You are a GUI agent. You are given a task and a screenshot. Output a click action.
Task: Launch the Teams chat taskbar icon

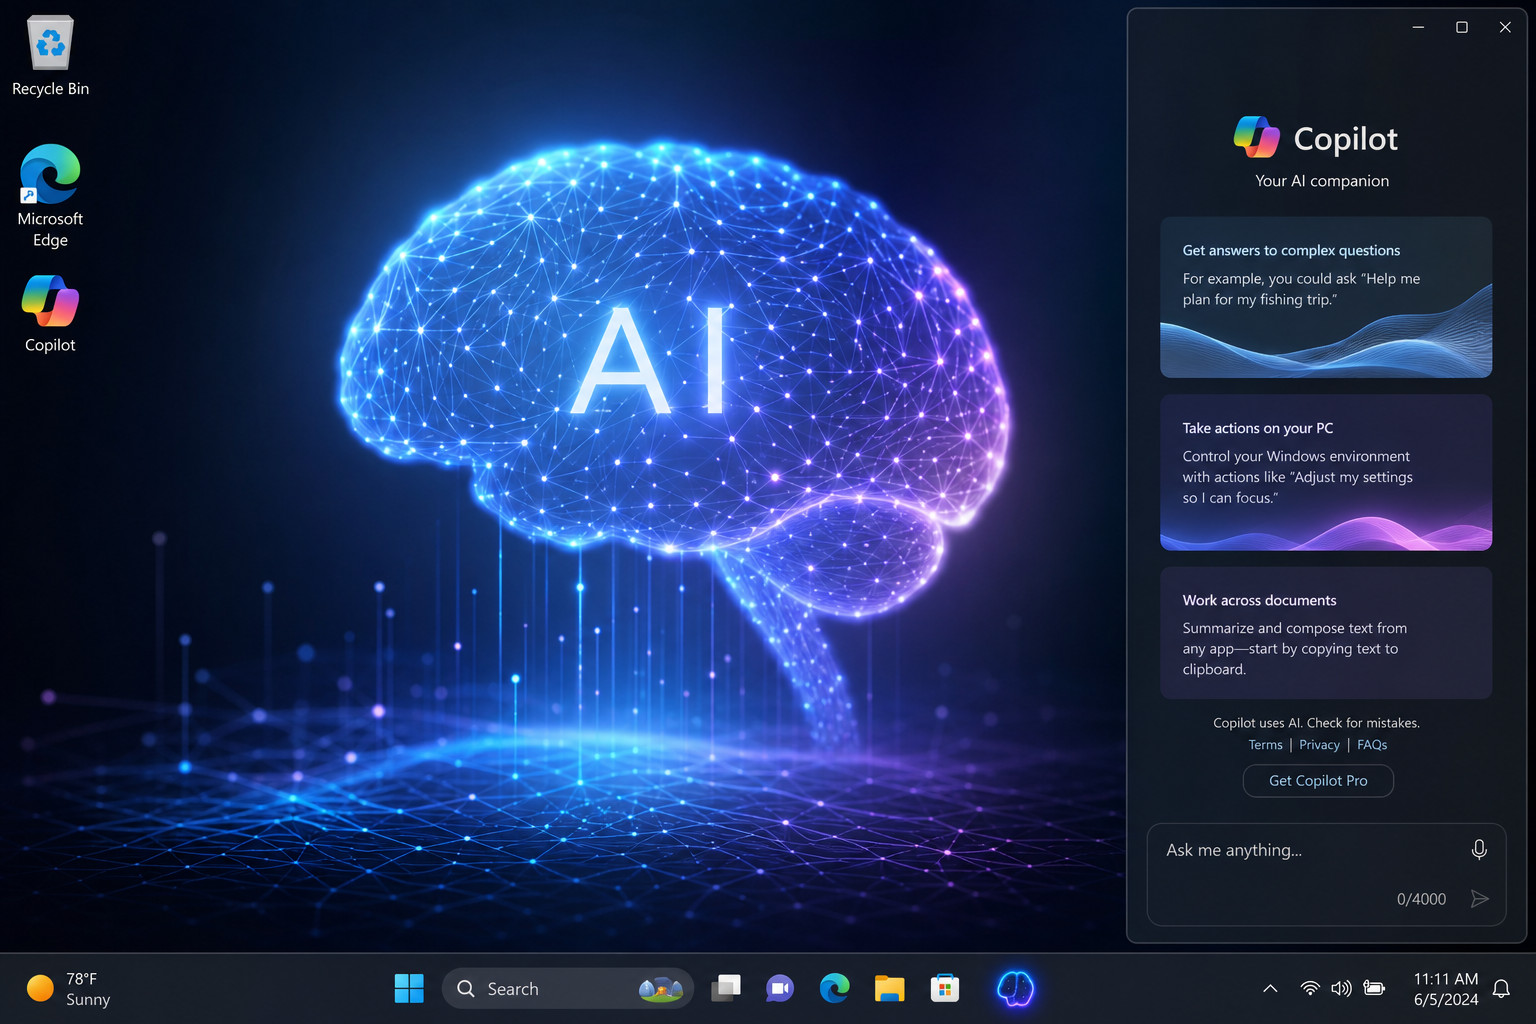point(780,988)
